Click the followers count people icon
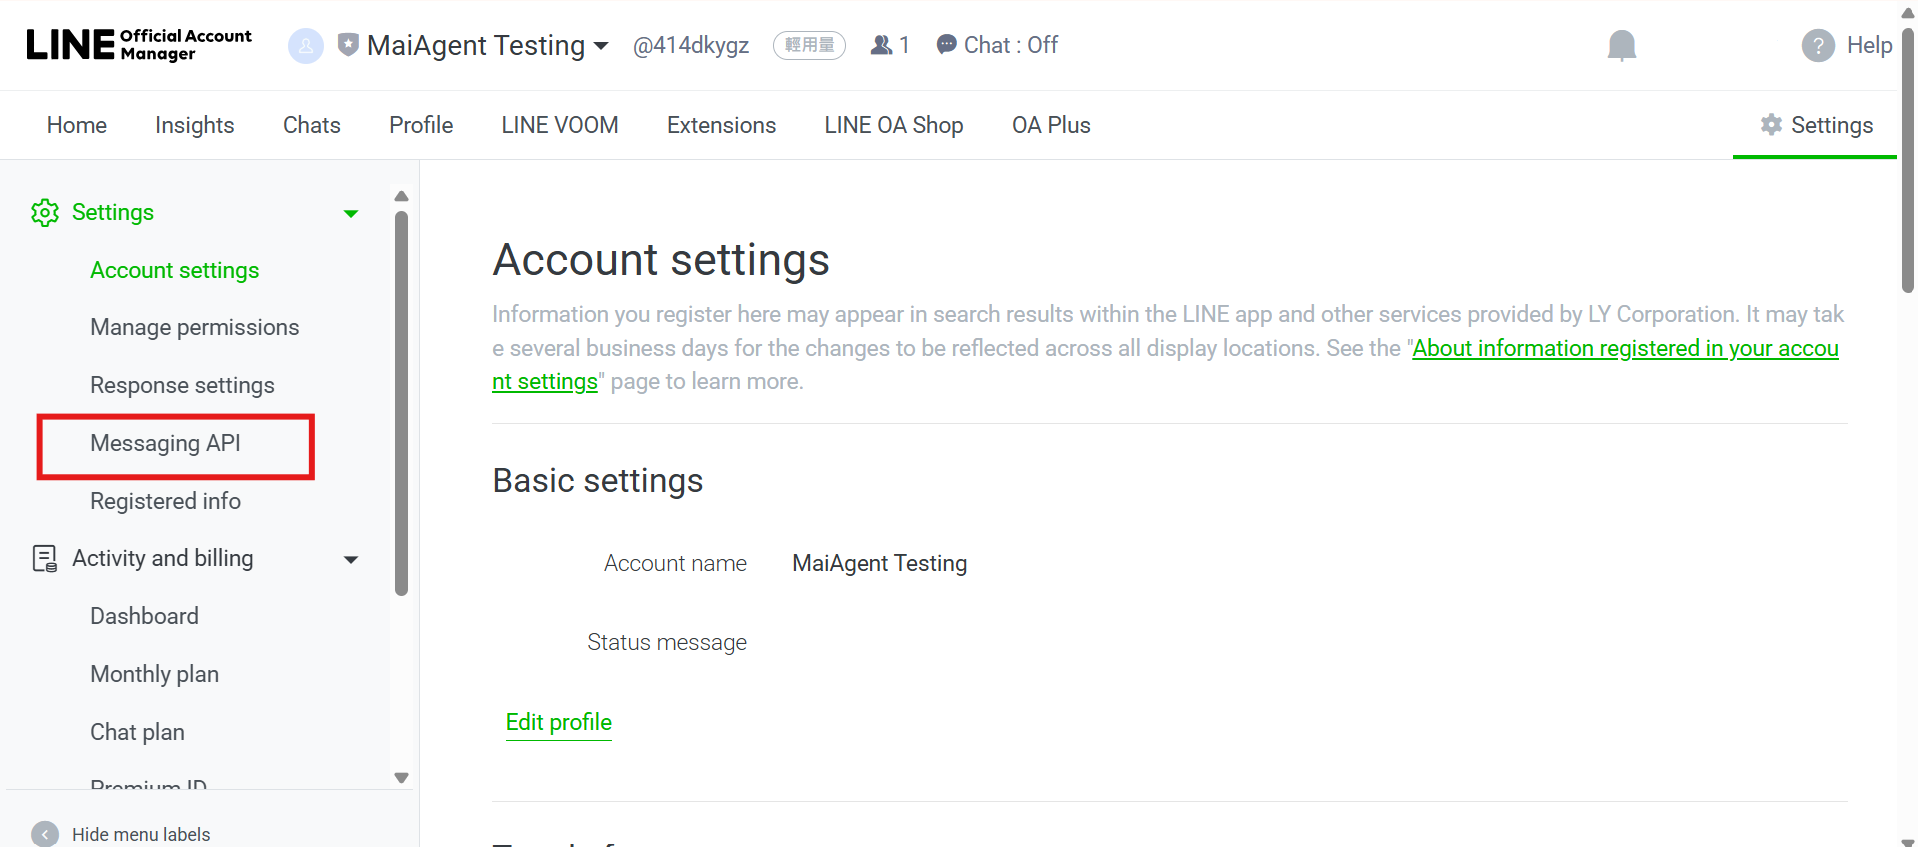1918x847 pixels. coord(881,45)
